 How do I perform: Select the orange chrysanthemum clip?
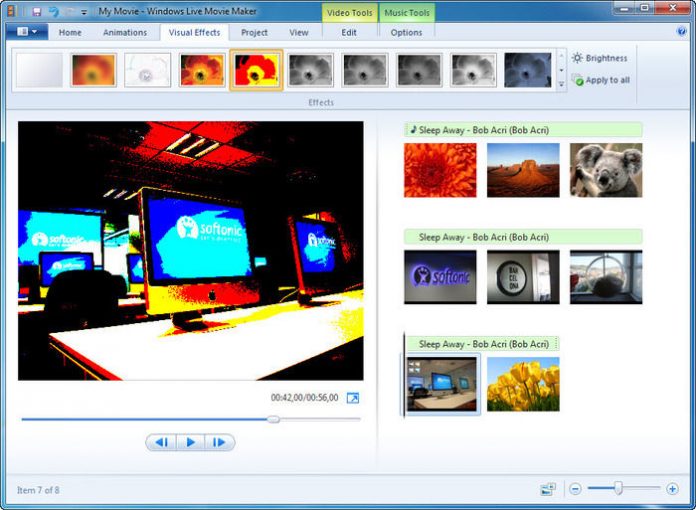[x=440, y=170]
